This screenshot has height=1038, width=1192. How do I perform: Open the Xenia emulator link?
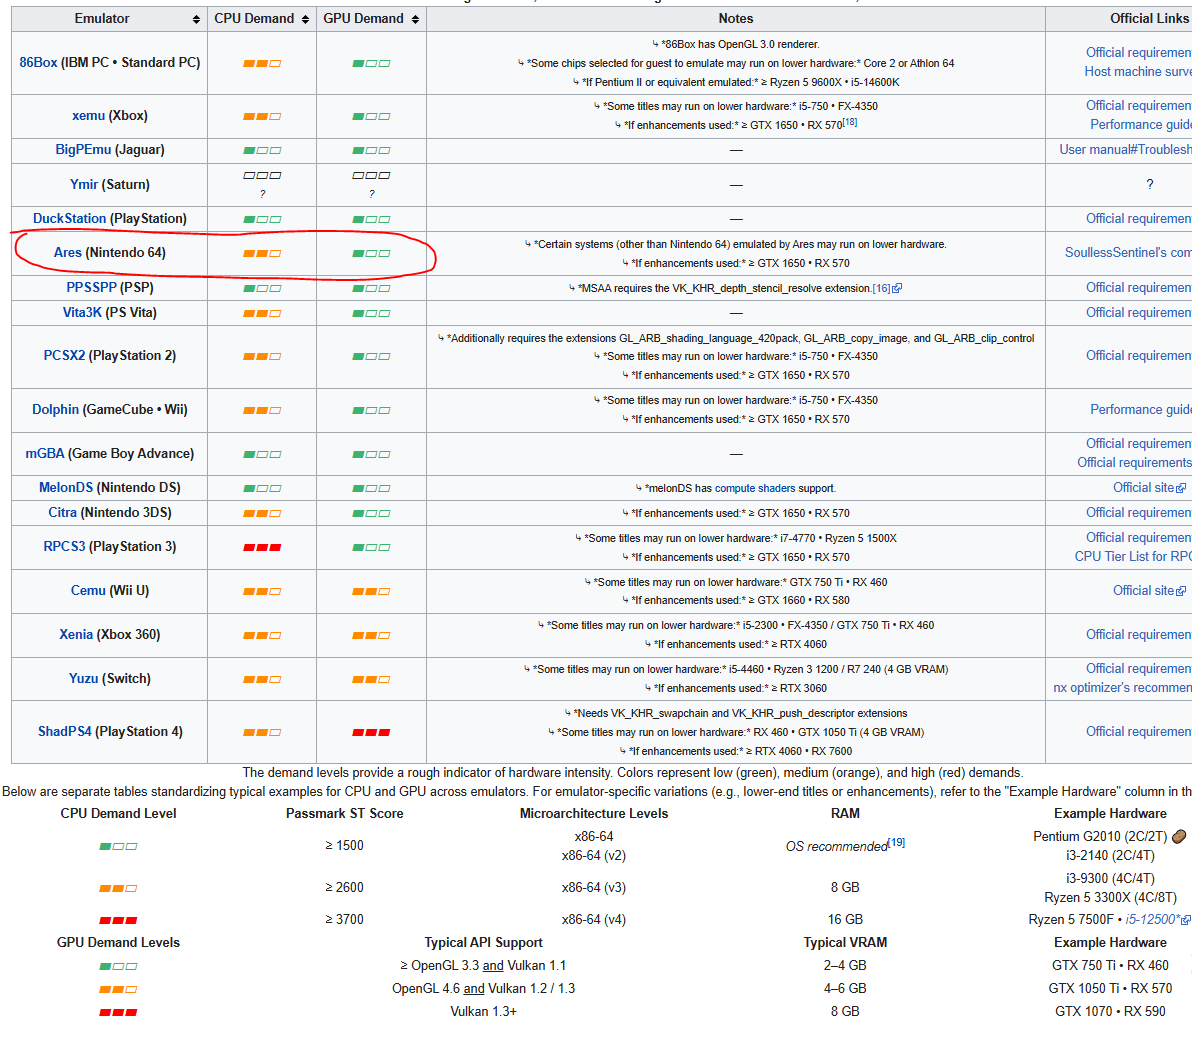76,634
